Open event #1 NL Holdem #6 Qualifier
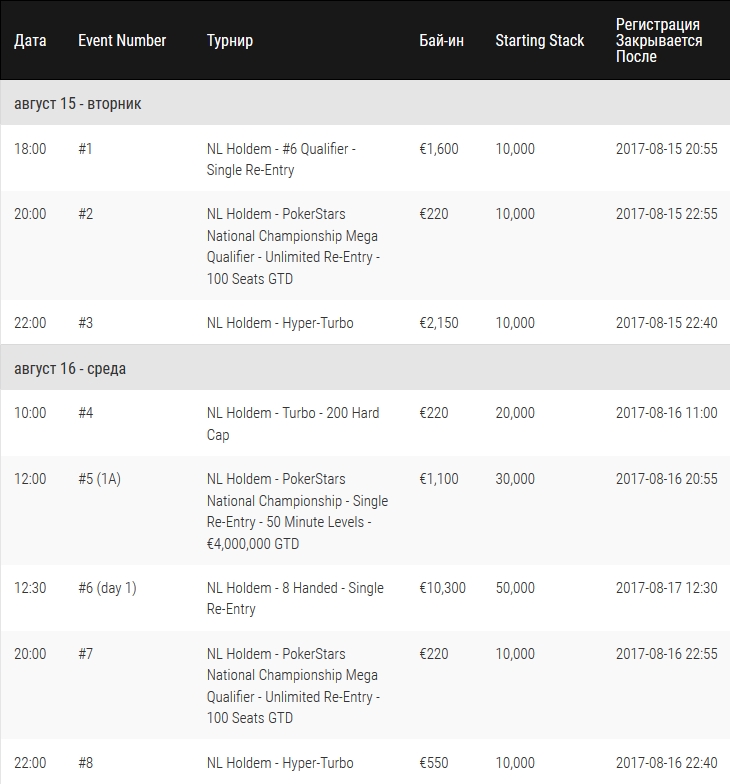 pyautogui.click(x=281, y=159)
